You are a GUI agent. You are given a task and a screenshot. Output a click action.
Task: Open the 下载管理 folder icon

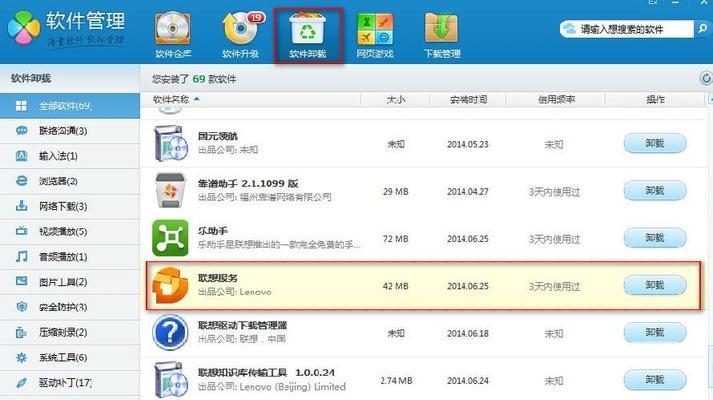click(442, 35)
